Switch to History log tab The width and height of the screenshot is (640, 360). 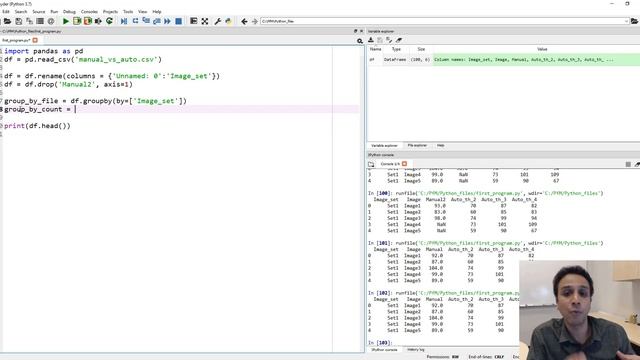tap(416, 350)
